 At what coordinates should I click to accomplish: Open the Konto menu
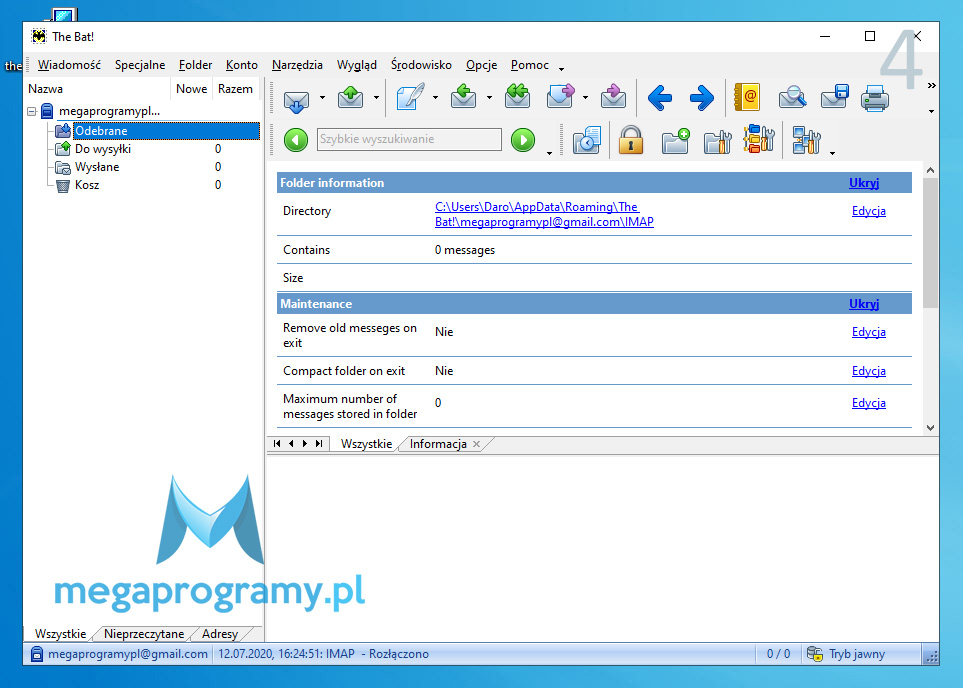pyautogui.click(x=241, y=65)
